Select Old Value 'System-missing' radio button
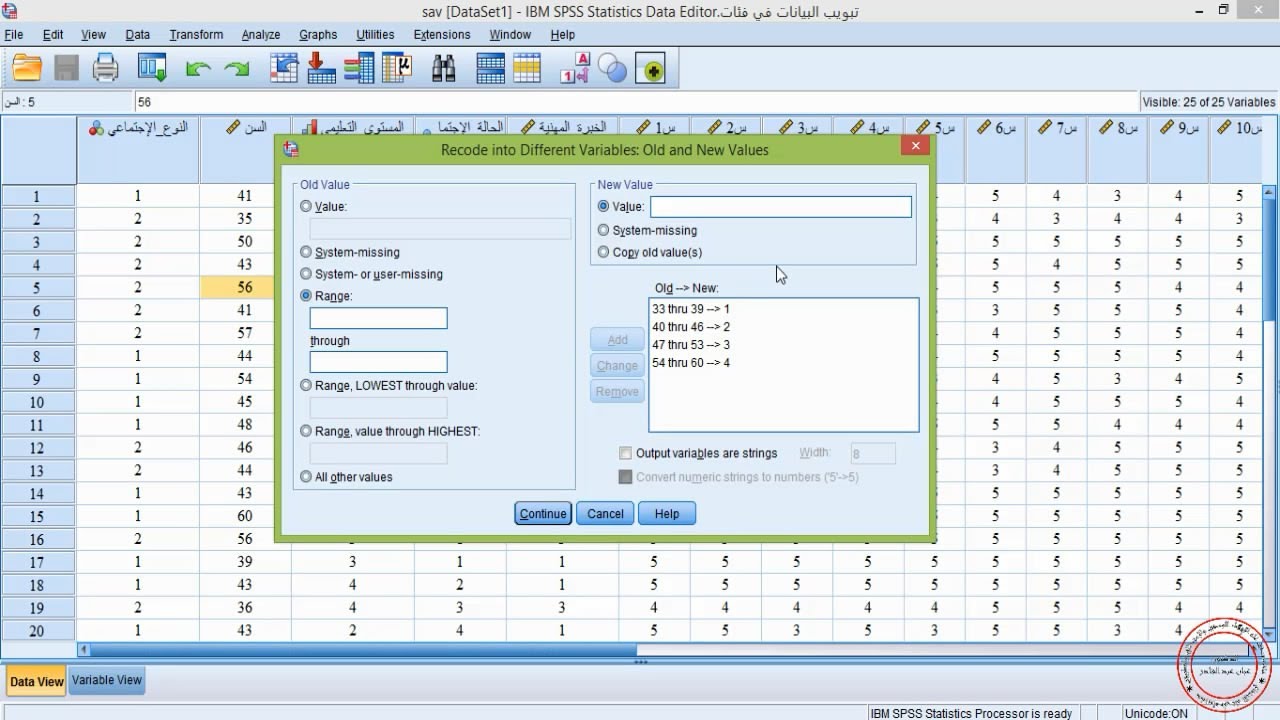1280x720 pixels. click(x=306, y=252)
